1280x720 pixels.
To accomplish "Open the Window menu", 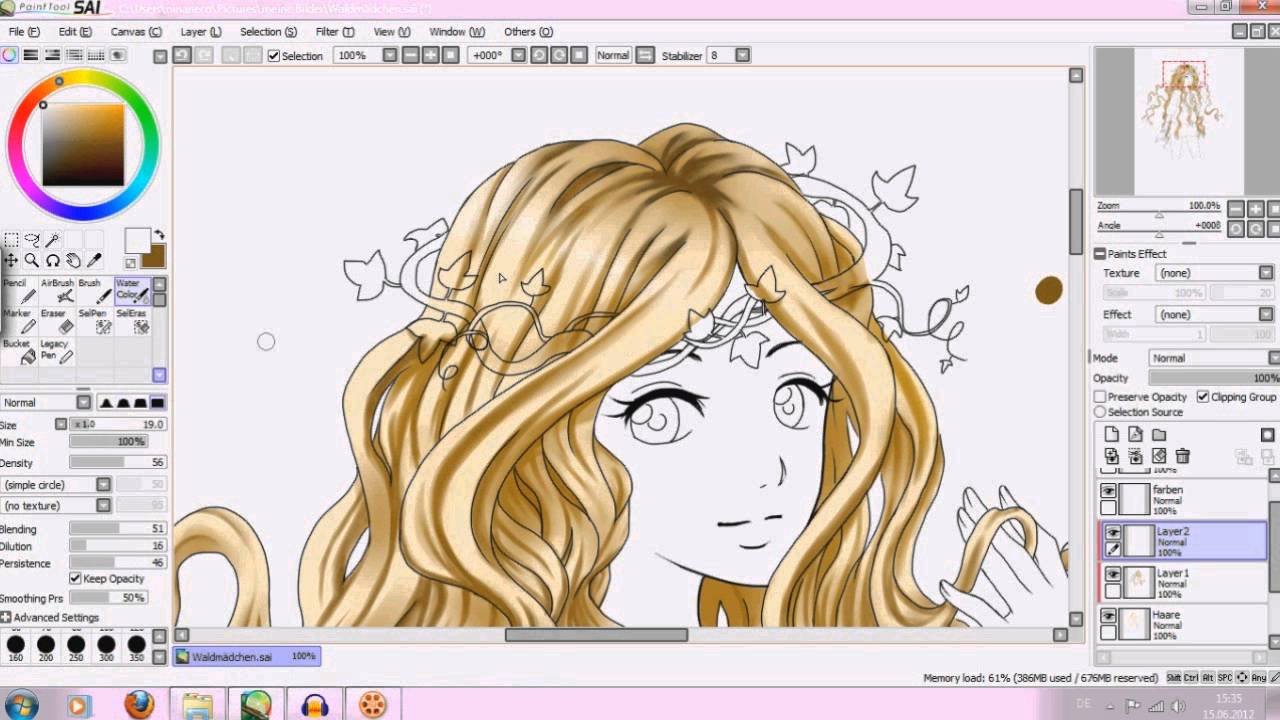I will [x=457, y=32].
